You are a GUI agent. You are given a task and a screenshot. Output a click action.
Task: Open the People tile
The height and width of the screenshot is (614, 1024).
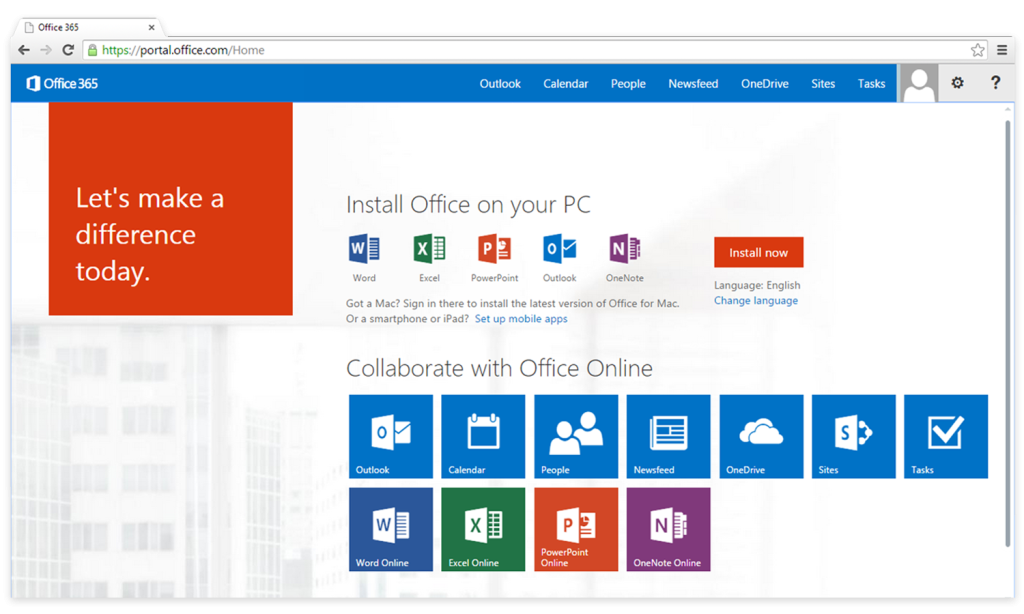576,436
